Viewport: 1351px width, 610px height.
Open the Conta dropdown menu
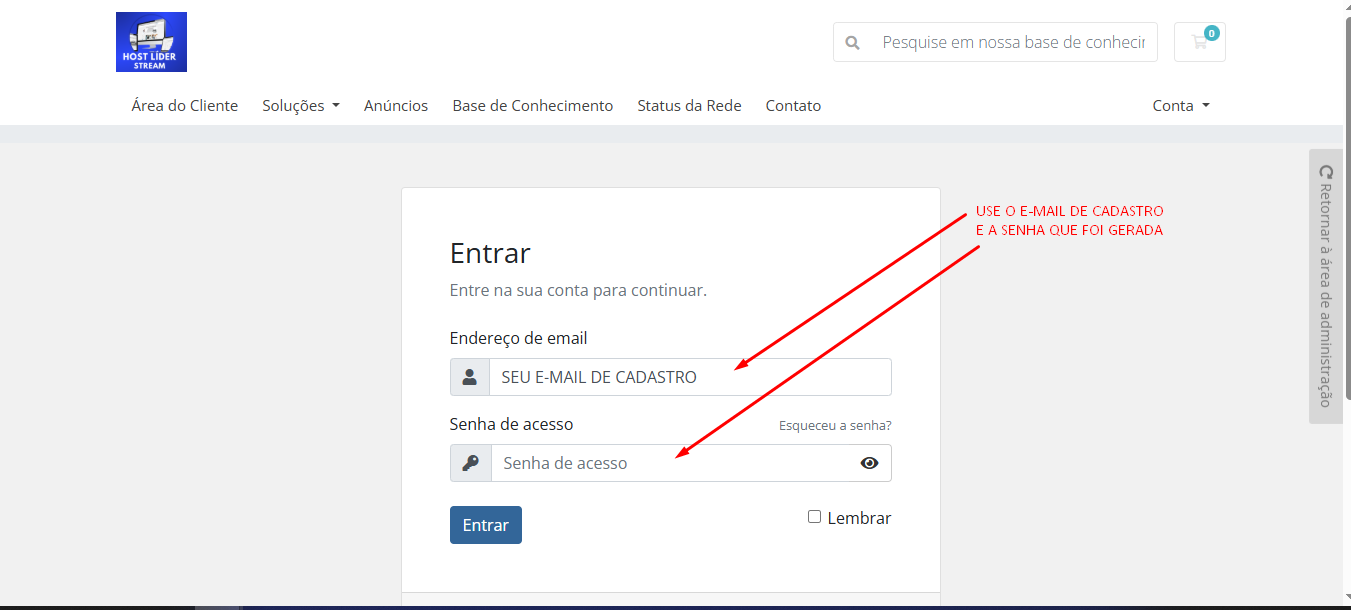tap(1180, 106)
